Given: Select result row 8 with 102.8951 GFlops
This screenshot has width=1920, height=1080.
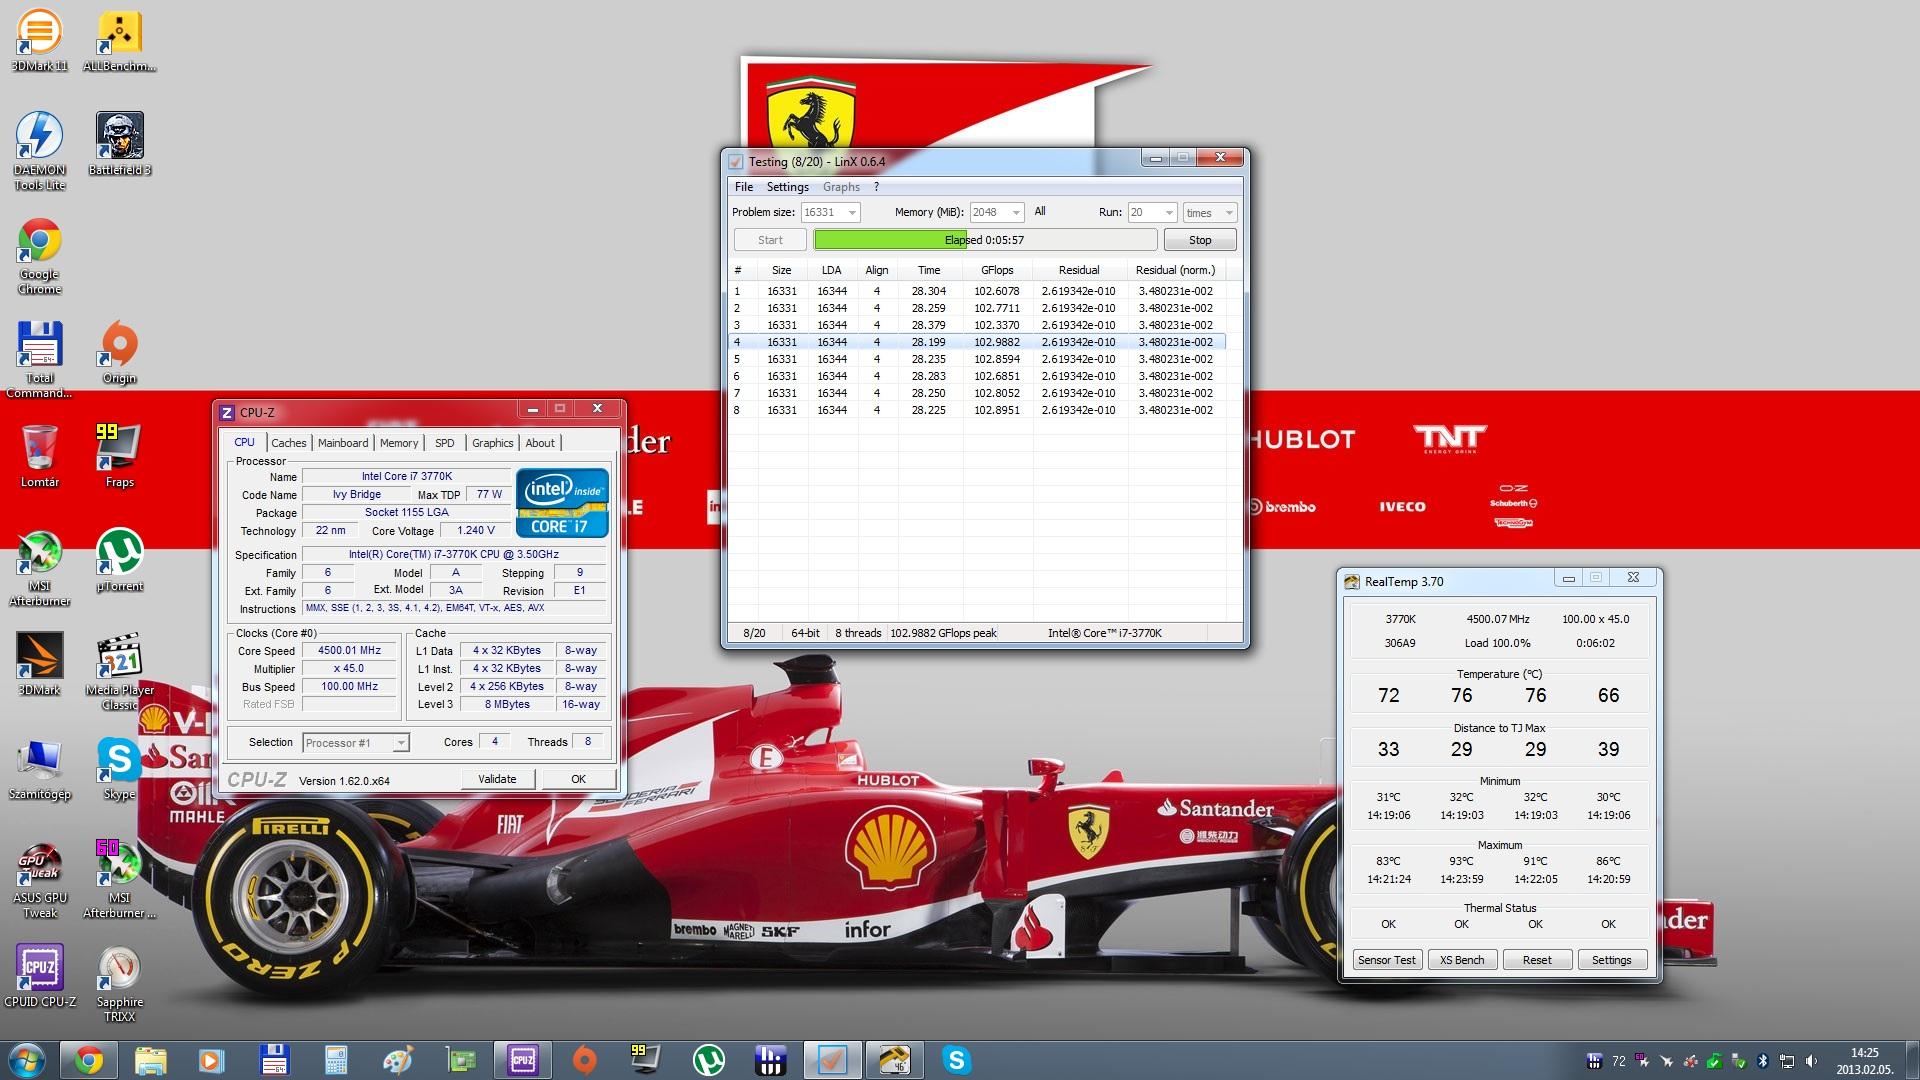Looking at the screenshot, I should pyautogui.click(x=977, y=410).
